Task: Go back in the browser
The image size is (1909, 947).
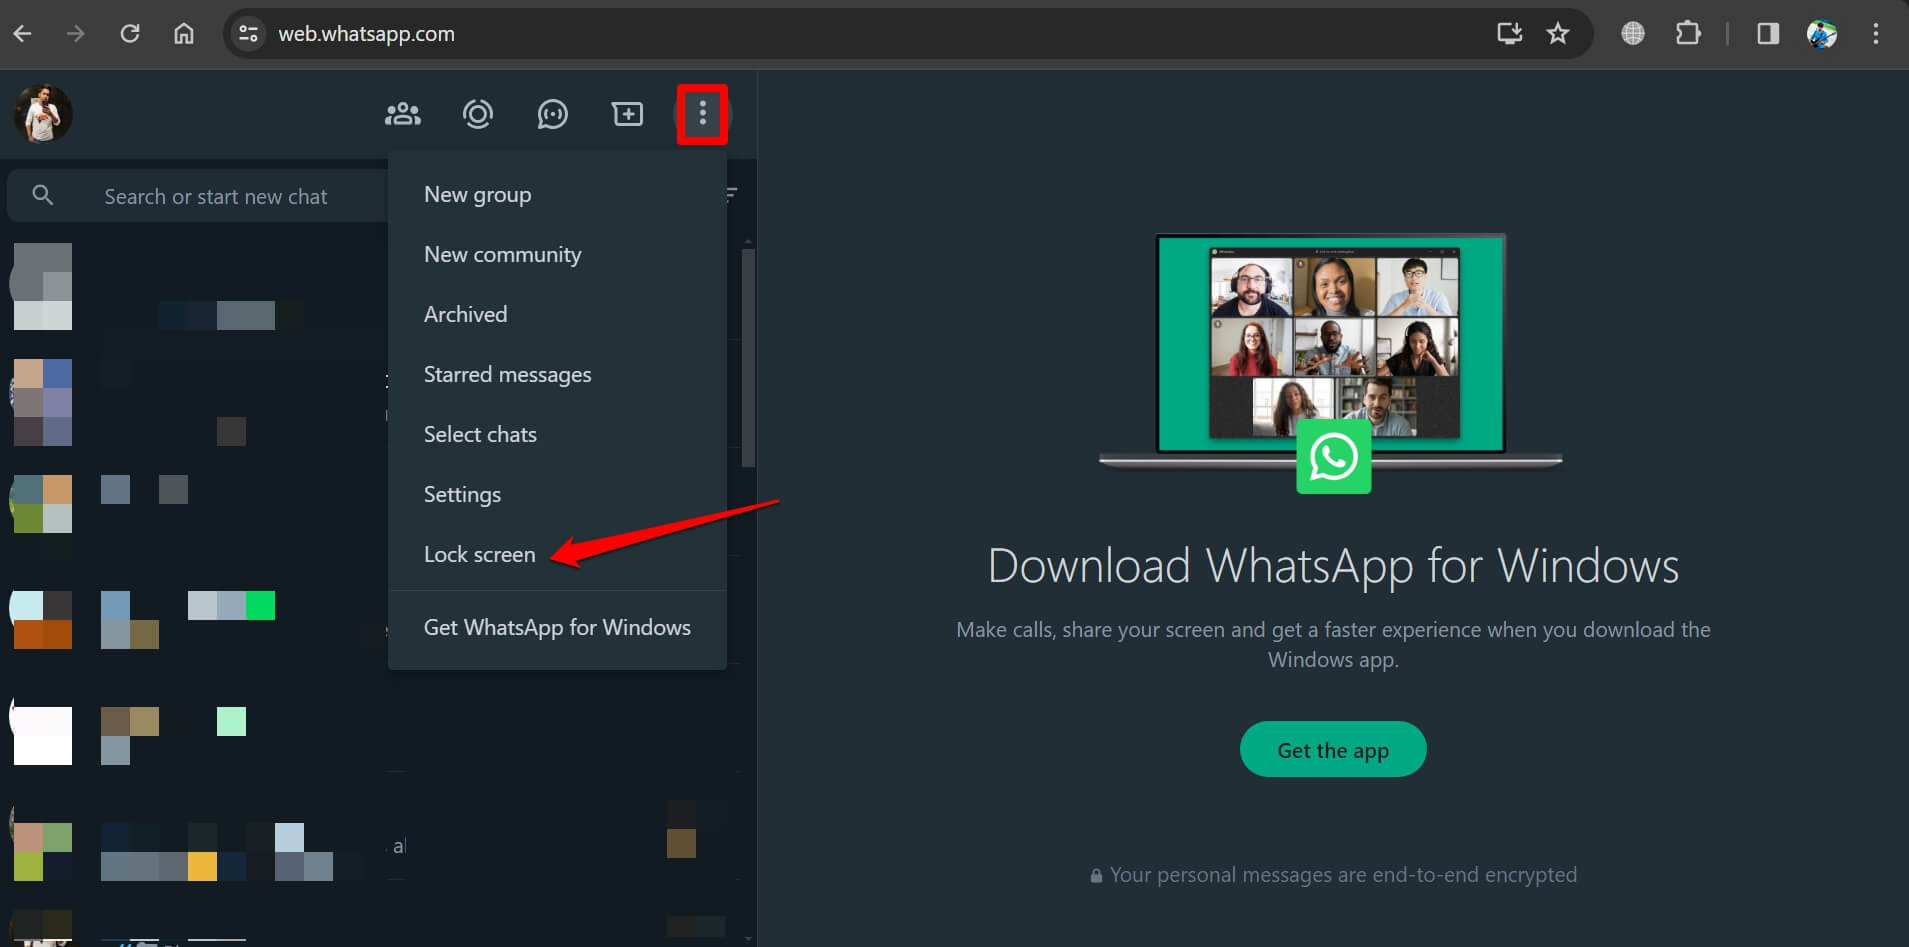Action: click(23, 34)
